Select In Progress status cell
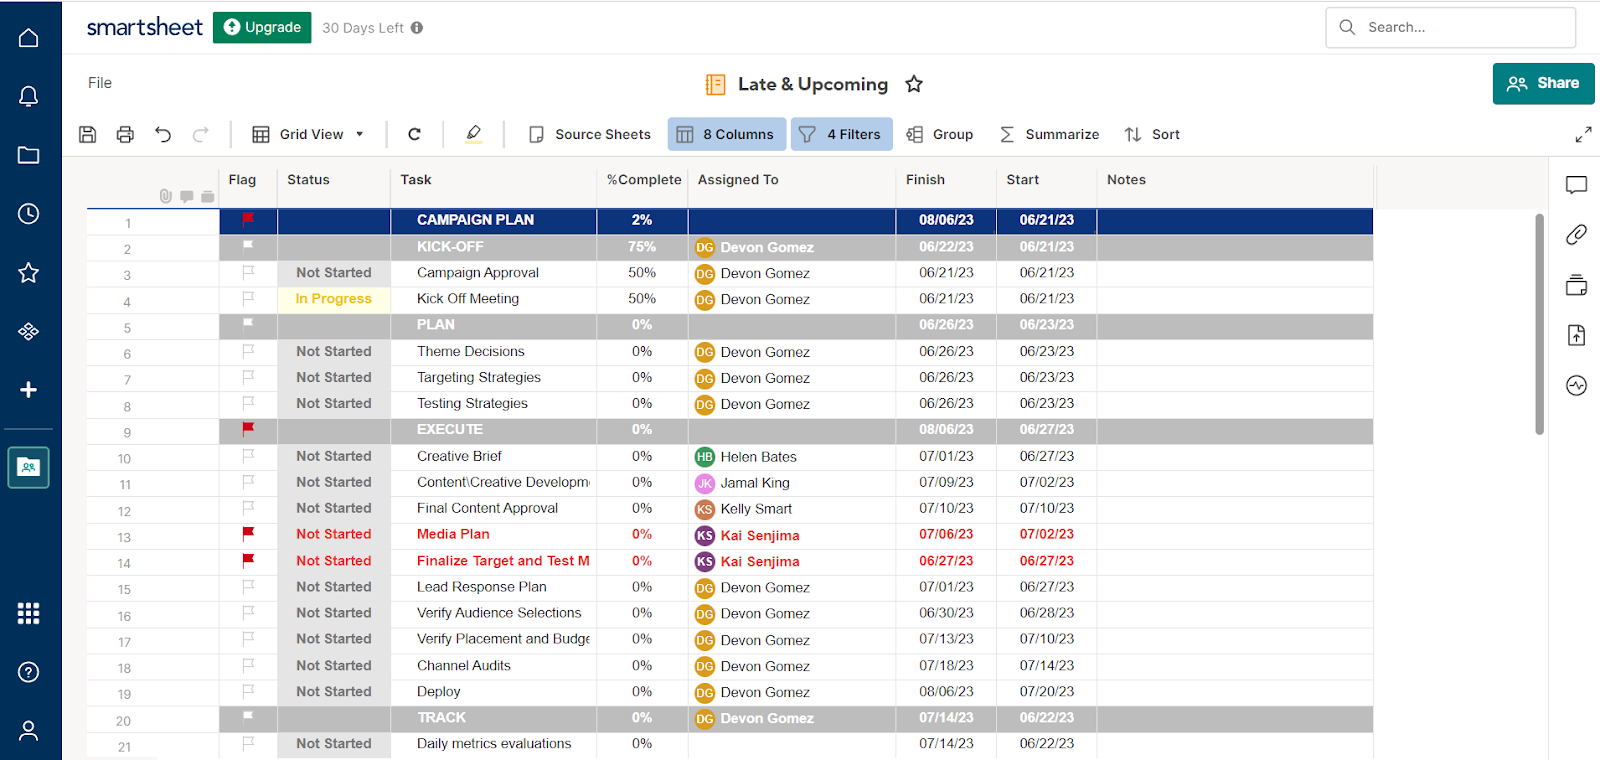This screenshot has height=760, width=1600. pos(334,299)
